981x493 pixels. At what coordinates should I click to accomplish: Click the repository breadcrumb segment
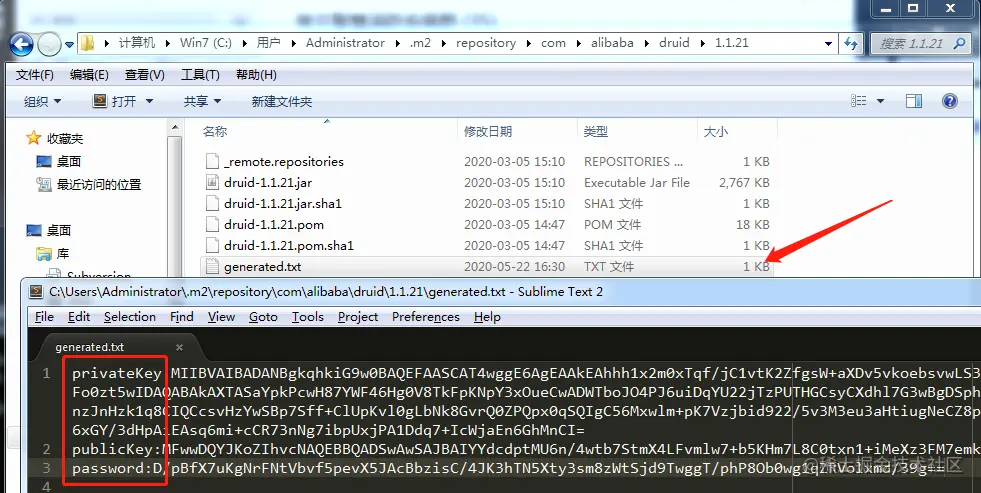click(485, 43)
